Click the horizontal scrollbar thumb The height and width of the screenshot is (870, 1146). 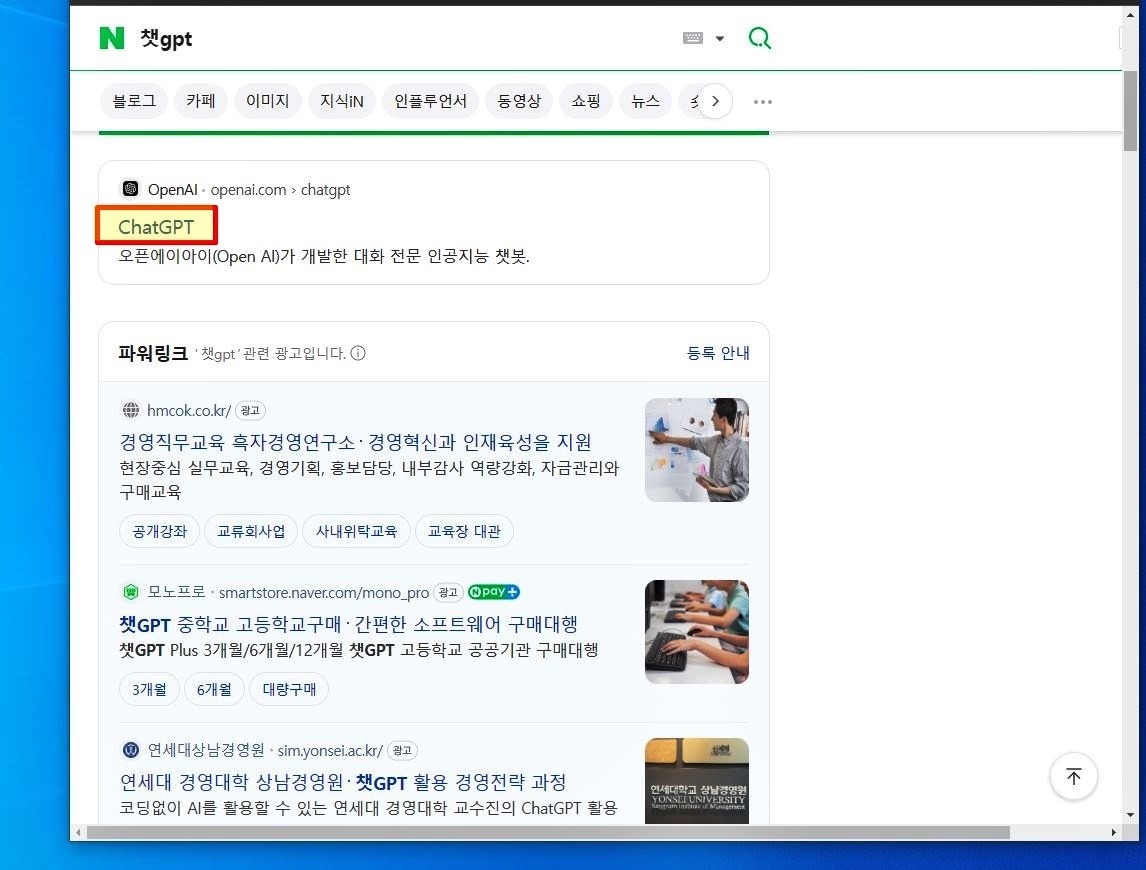548,833
